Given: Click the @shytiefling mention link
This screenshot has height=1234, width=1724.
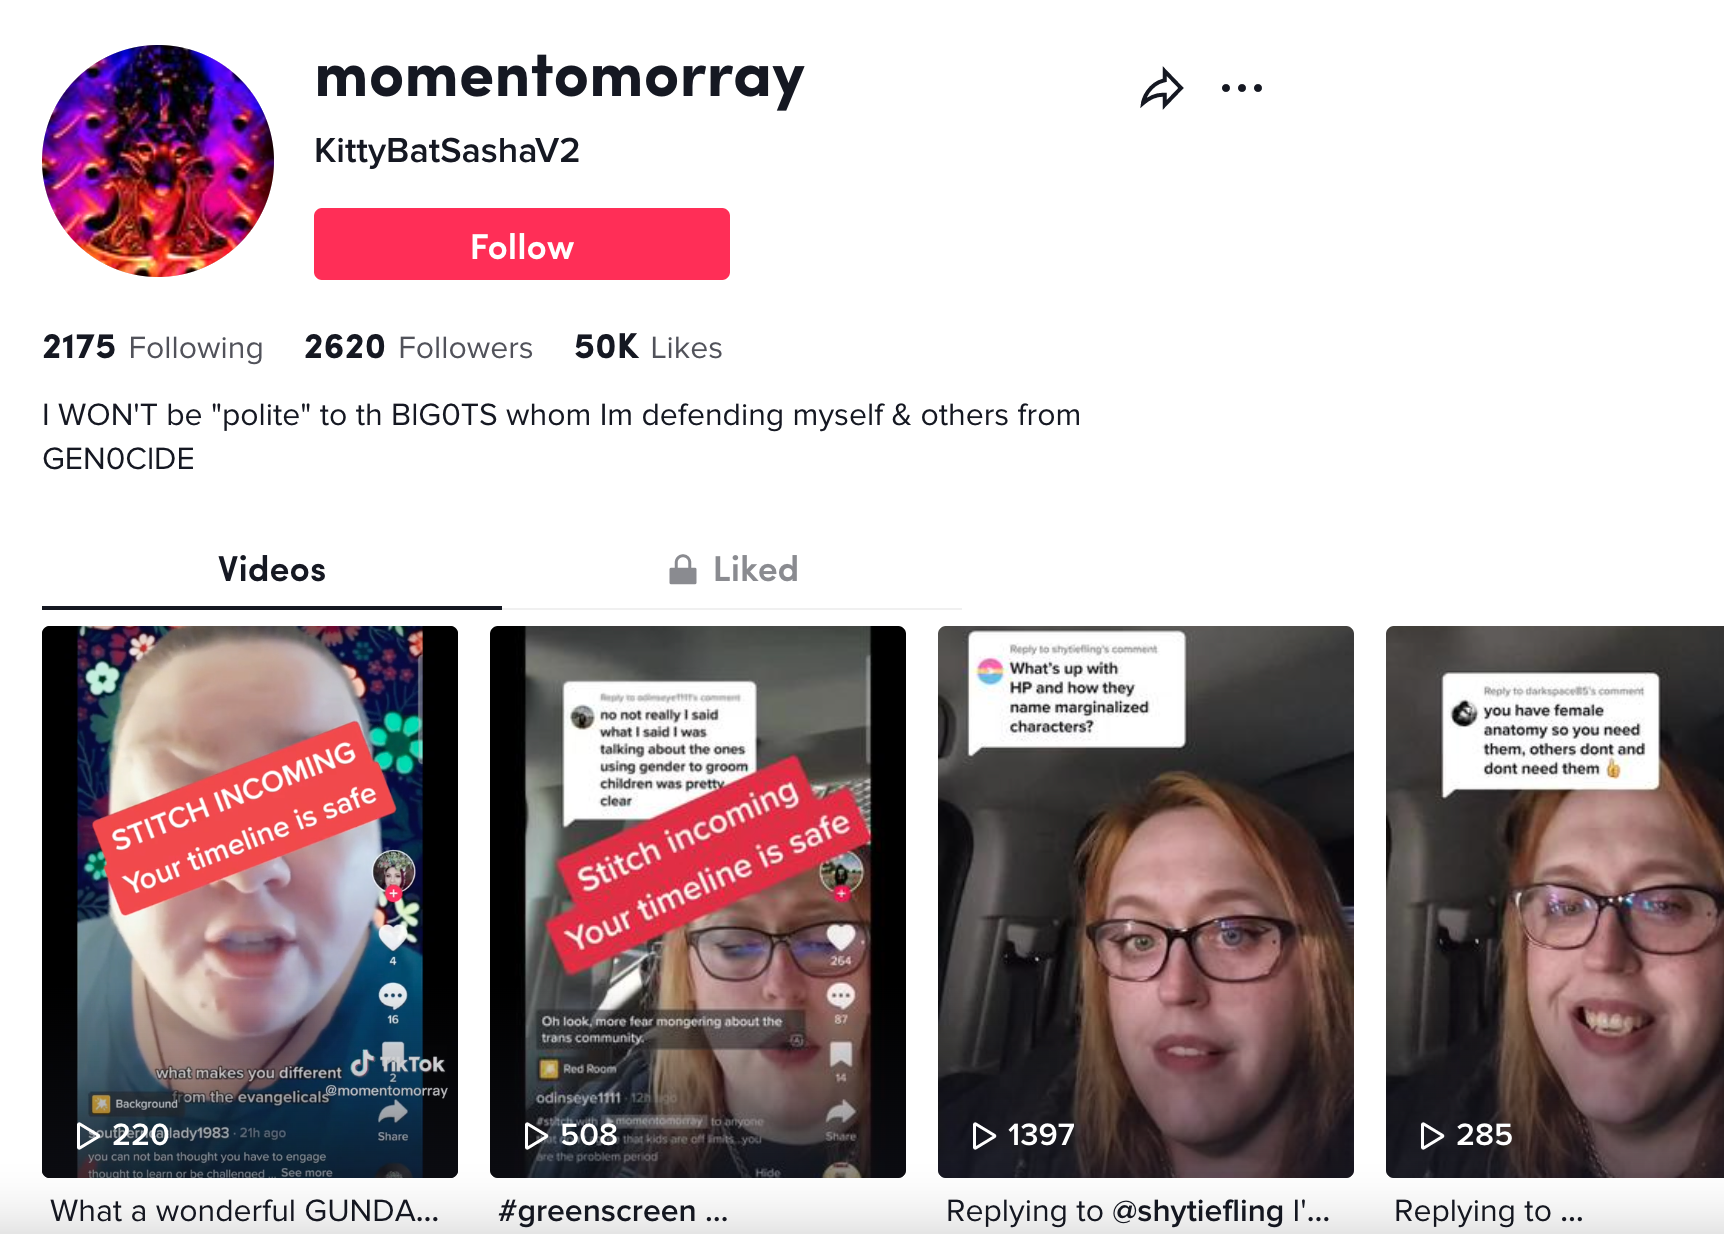Looking at the screenshot, I should [1198, 1211].
